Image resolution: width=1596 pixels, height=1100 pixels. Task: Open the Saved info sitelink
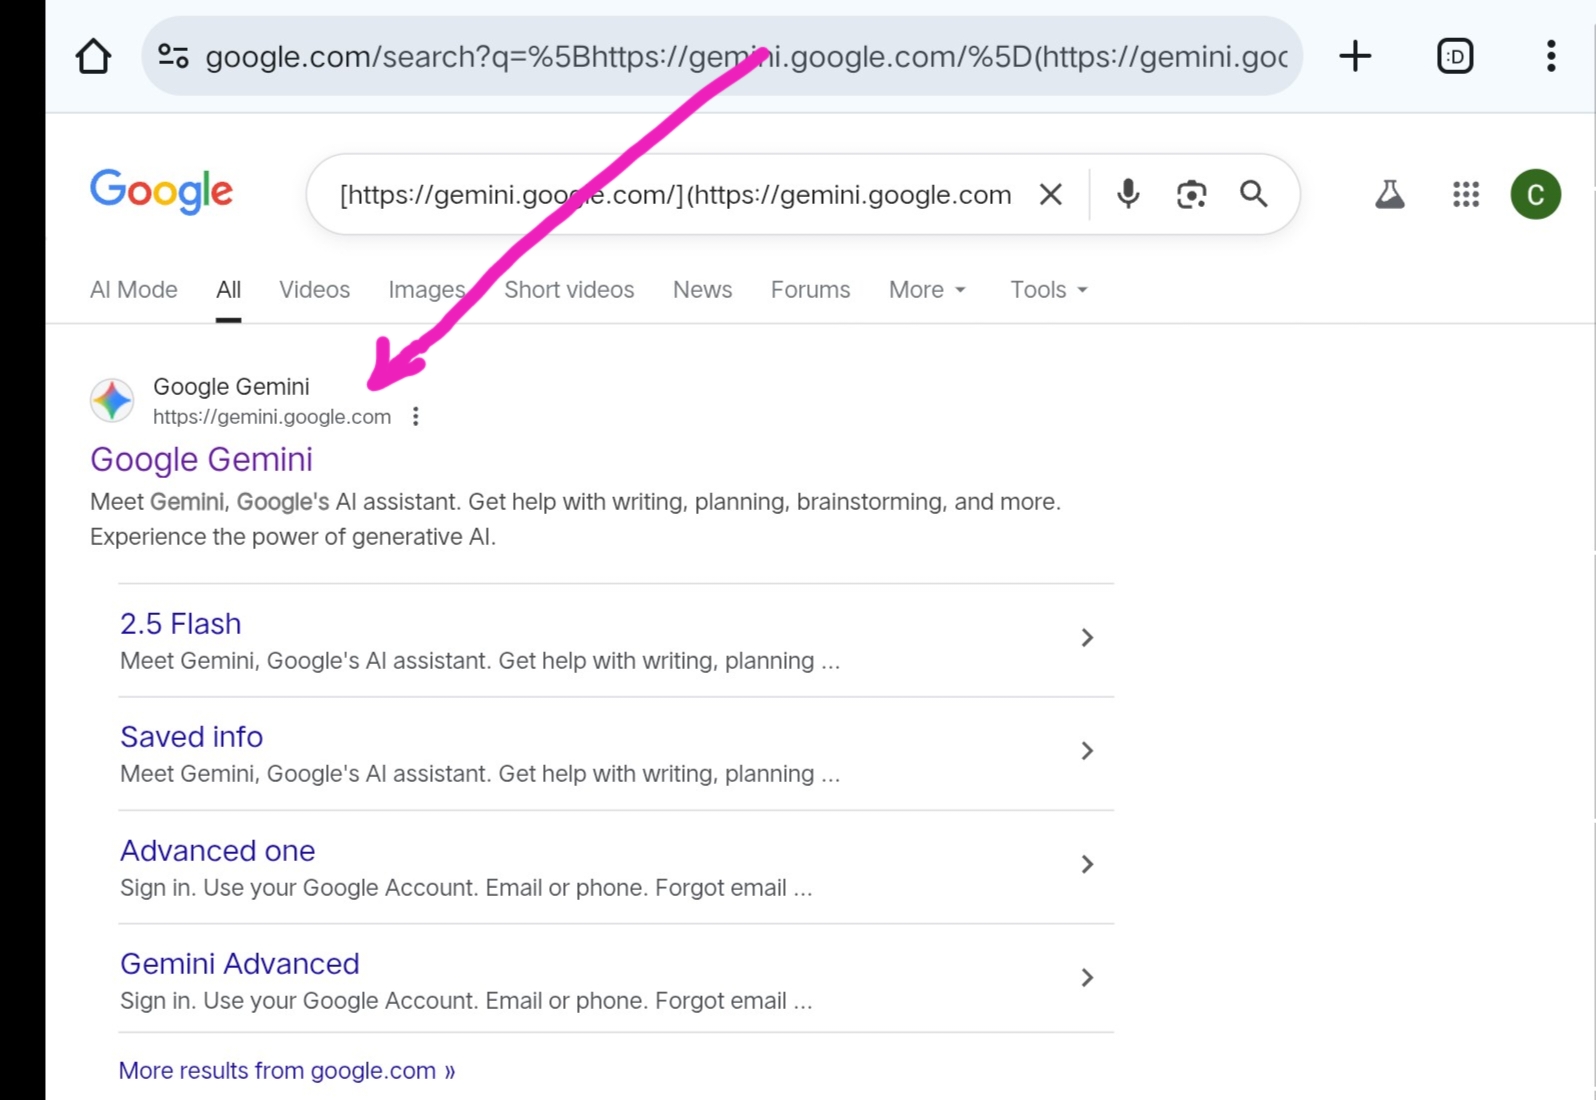[x=192, y=737]
